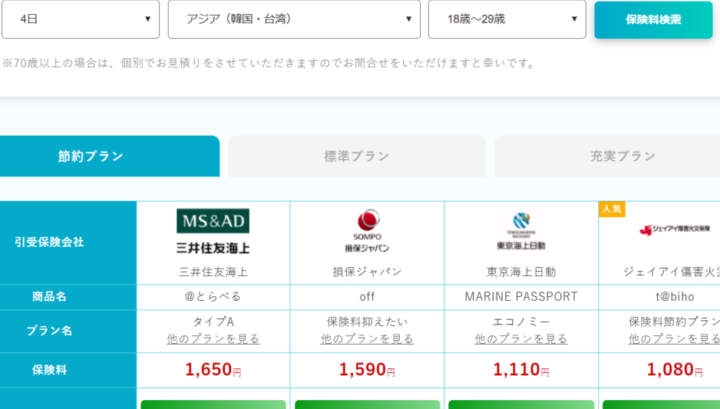Click the 保険料検索 search button
The height and width of the screenshot is (409, 720).
tap(653, 20)
